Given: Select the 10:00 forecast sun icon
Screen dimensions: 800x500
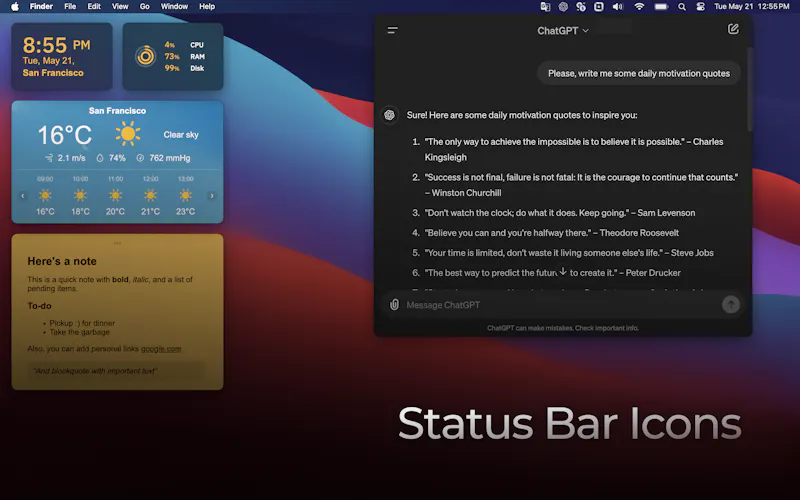Looking at the screenshot, I should (80, 195).
